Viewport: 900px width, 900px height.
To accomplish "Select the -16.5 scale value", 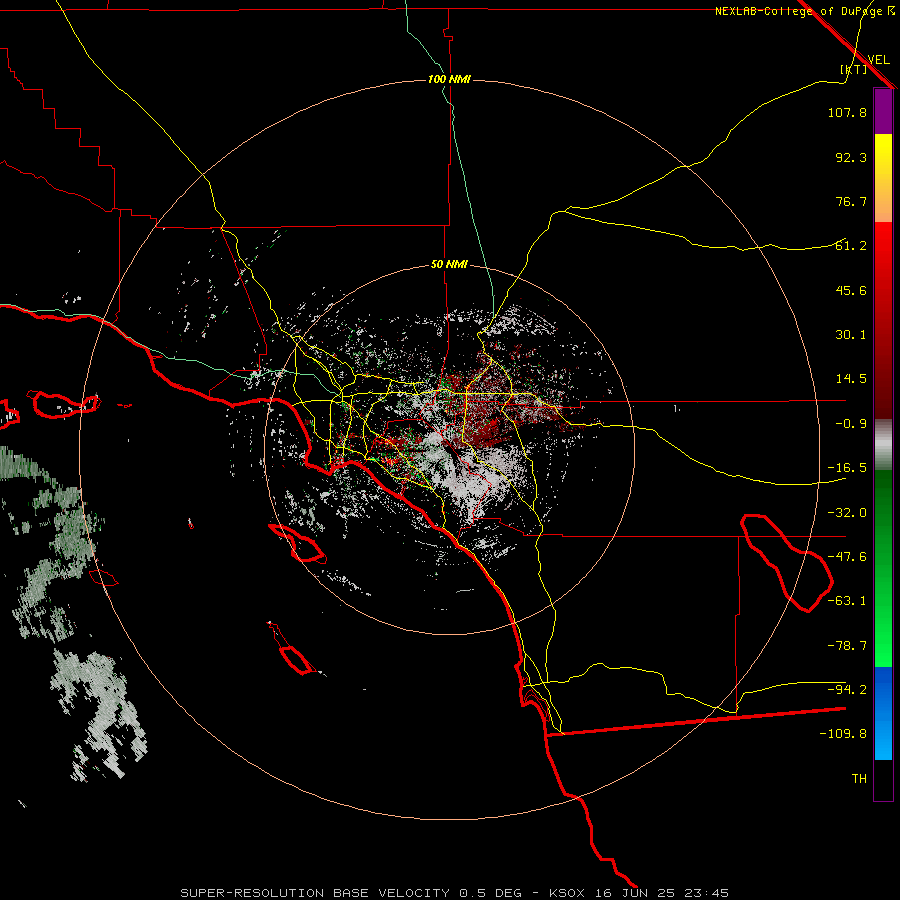I will tap(847, 468).
